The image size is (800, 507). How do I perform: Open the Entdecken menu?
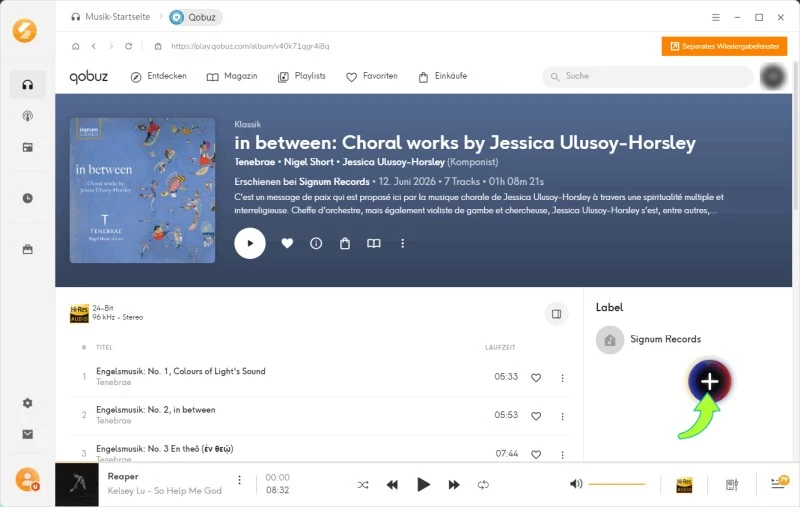[x=159, y=76]
